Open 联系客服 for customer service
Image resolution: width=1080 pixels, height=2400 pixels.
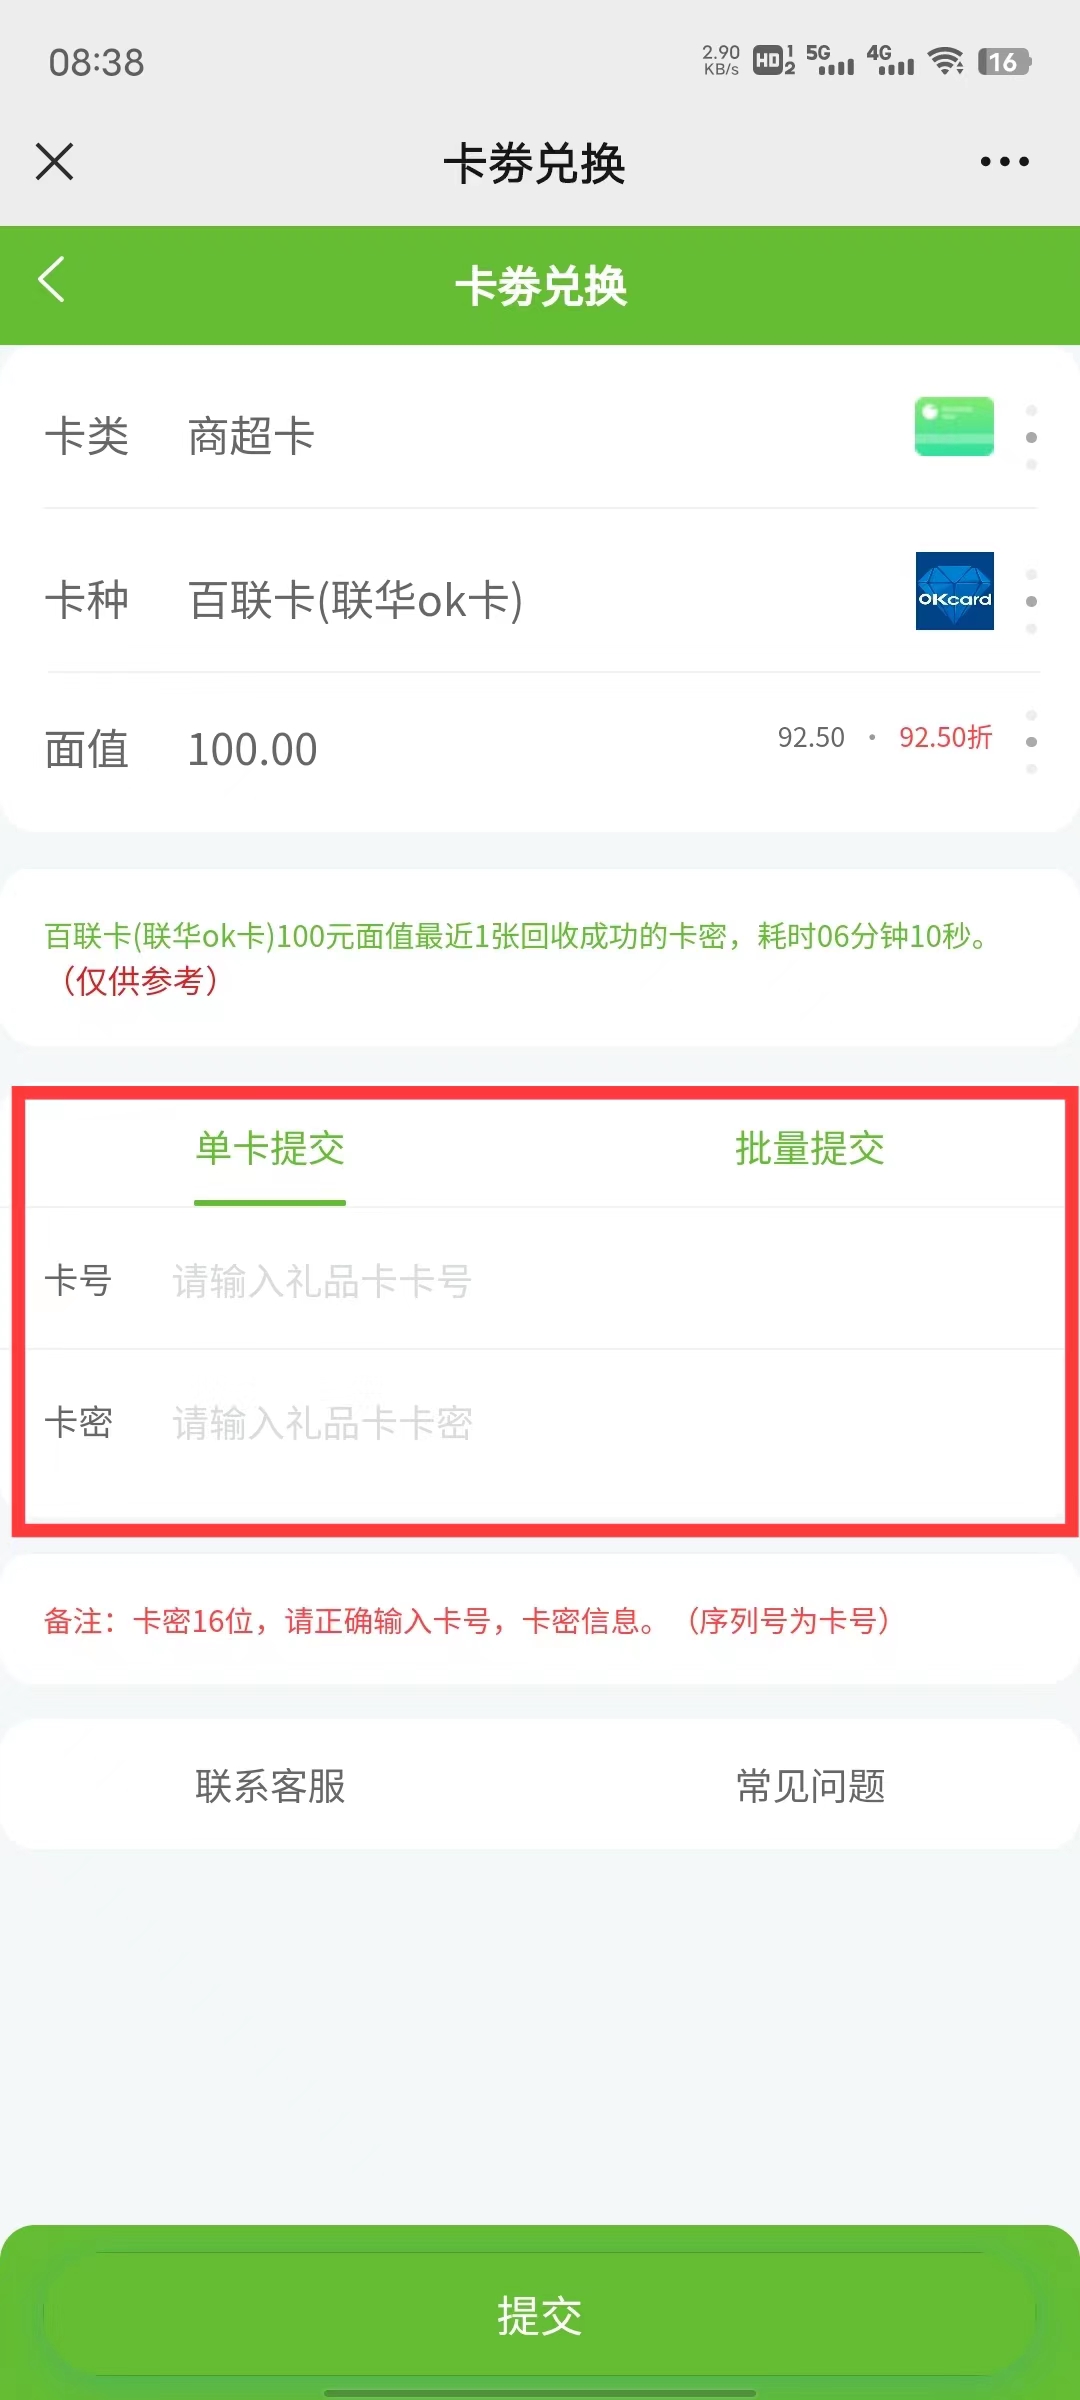point(269,1786)
